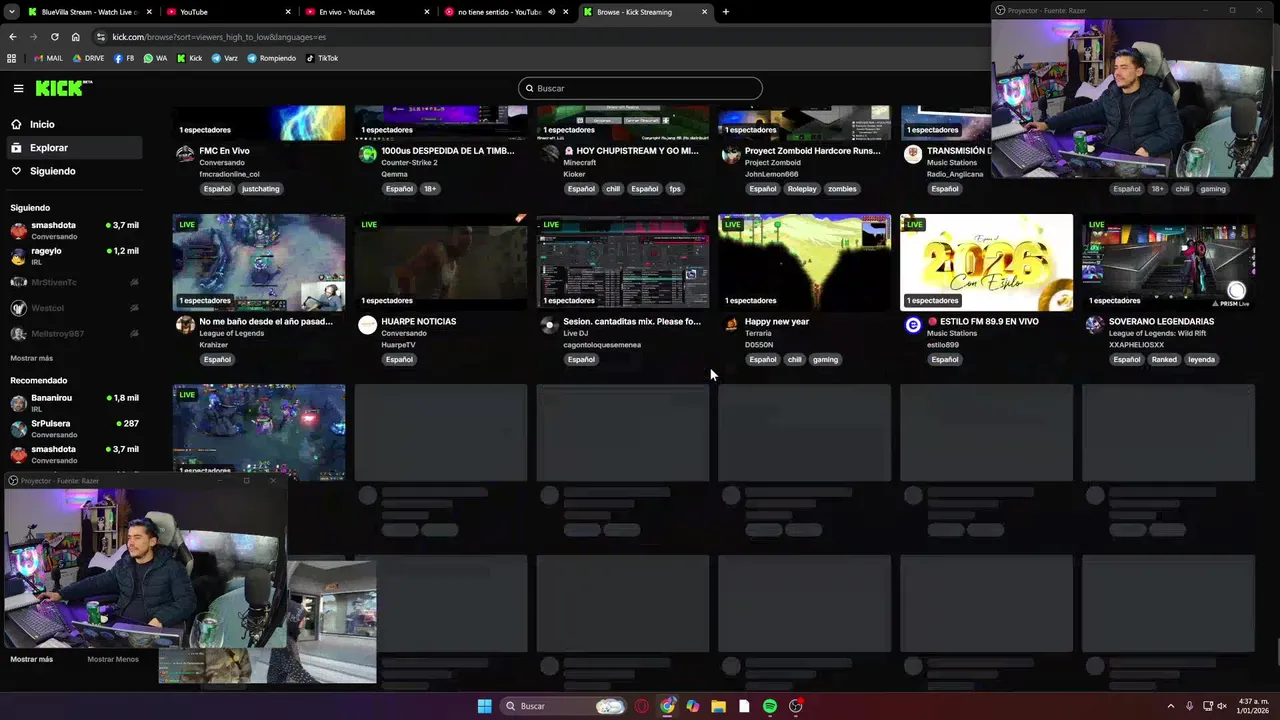Image resolution: width=1280 pixels, height=720 pixels.
Task: Click the address bar URL kick.com/browse
Action: point(218,37)
